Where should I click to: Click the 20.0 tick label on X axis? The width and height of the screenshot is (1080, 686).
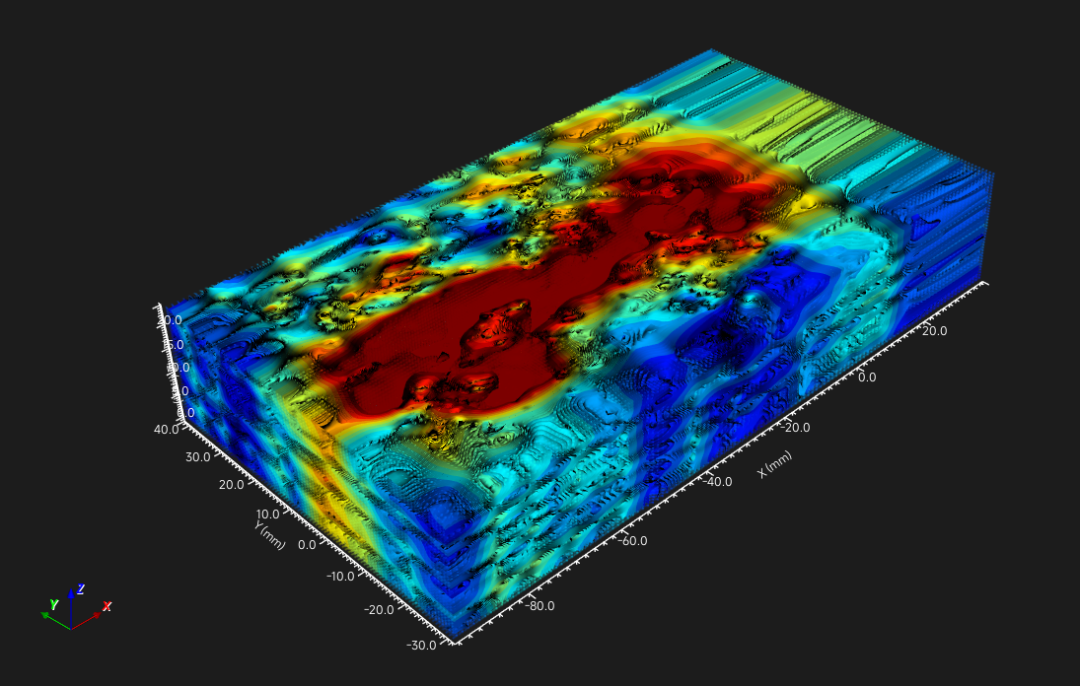tap(934, 331)
